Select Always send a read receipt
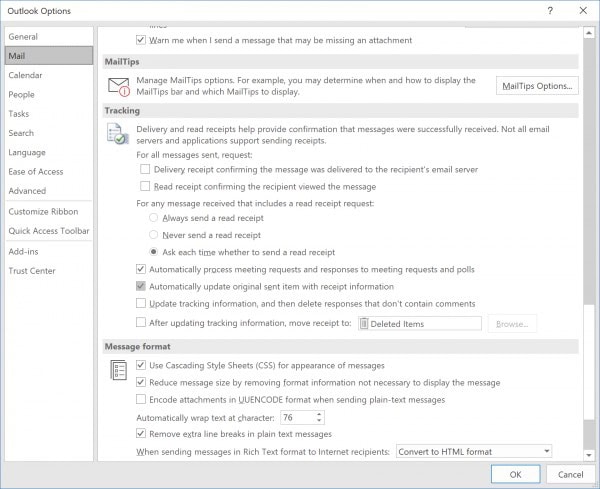600x489 pixels. (x=153, y=218)
